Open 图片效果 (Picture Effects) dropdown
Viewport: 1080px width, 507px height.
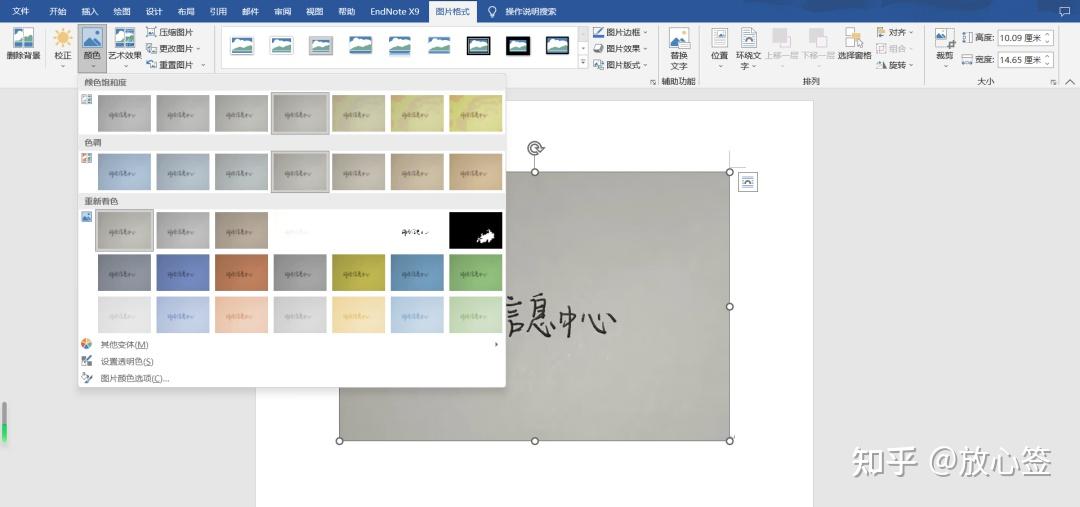621,49
